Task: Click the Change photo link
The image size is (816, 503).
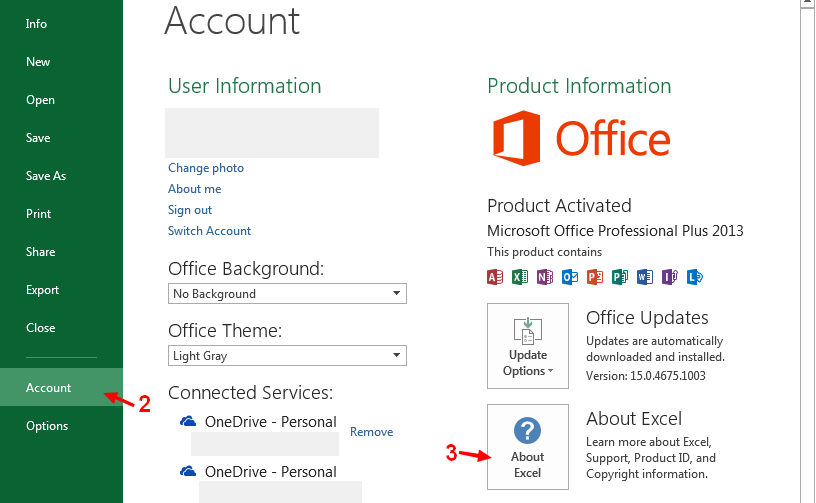Action: (206, 168)
